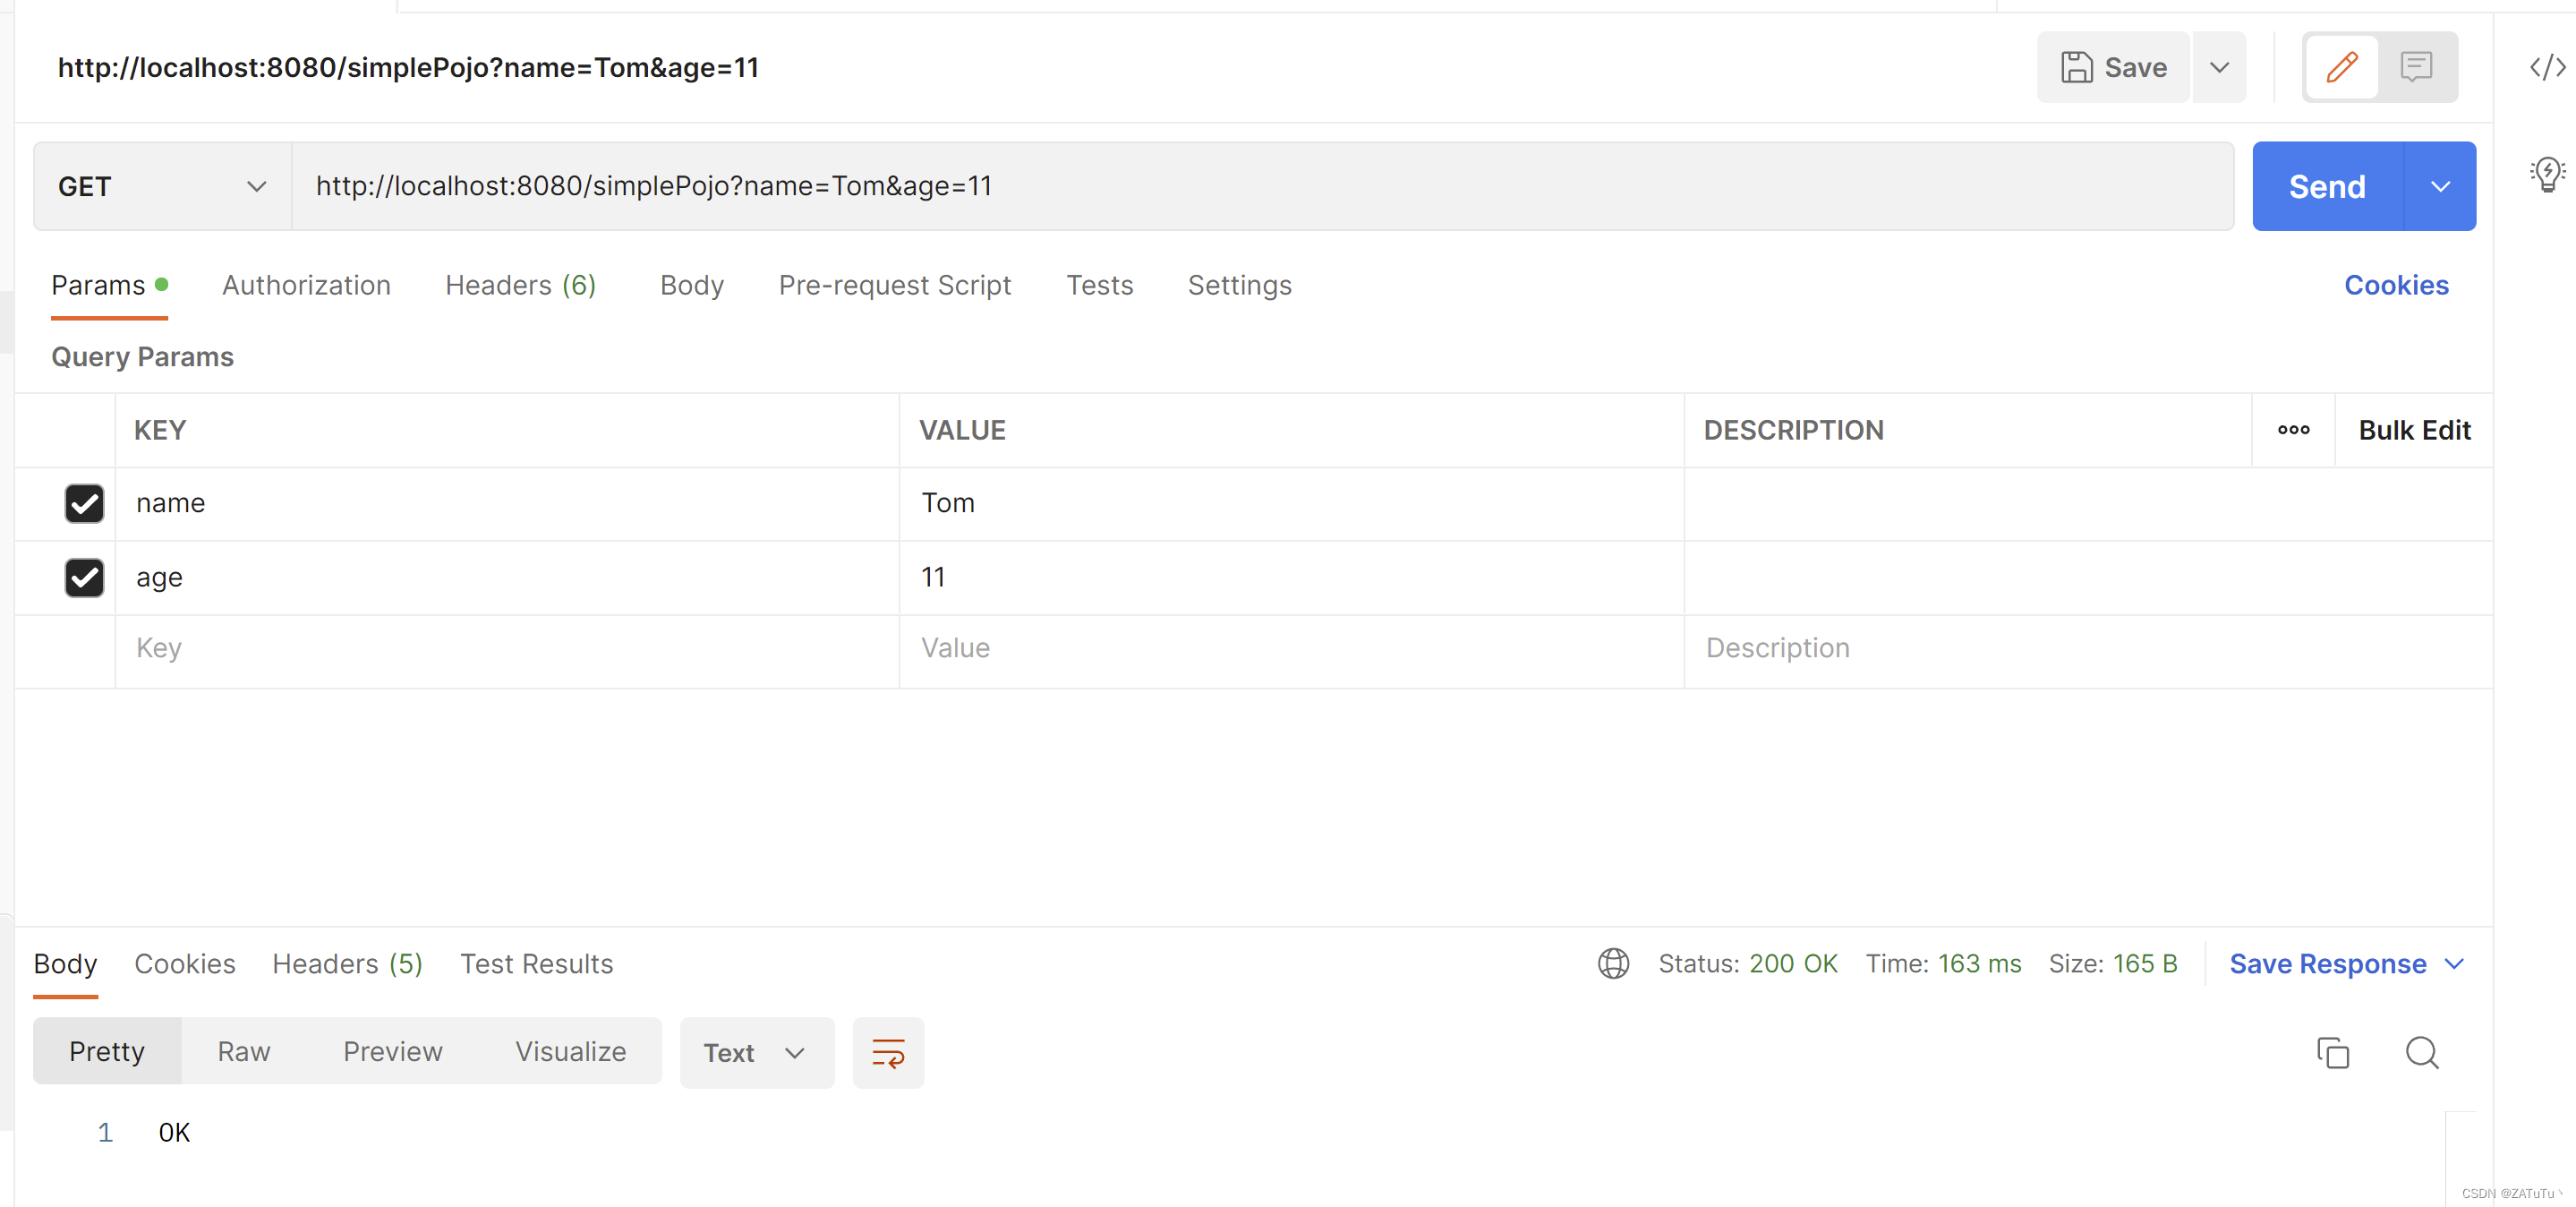Screen dimensions: 2576x1207
Task: Toggle the line wrap icon
Action: pyautogui.click(x=888, y=1053)
